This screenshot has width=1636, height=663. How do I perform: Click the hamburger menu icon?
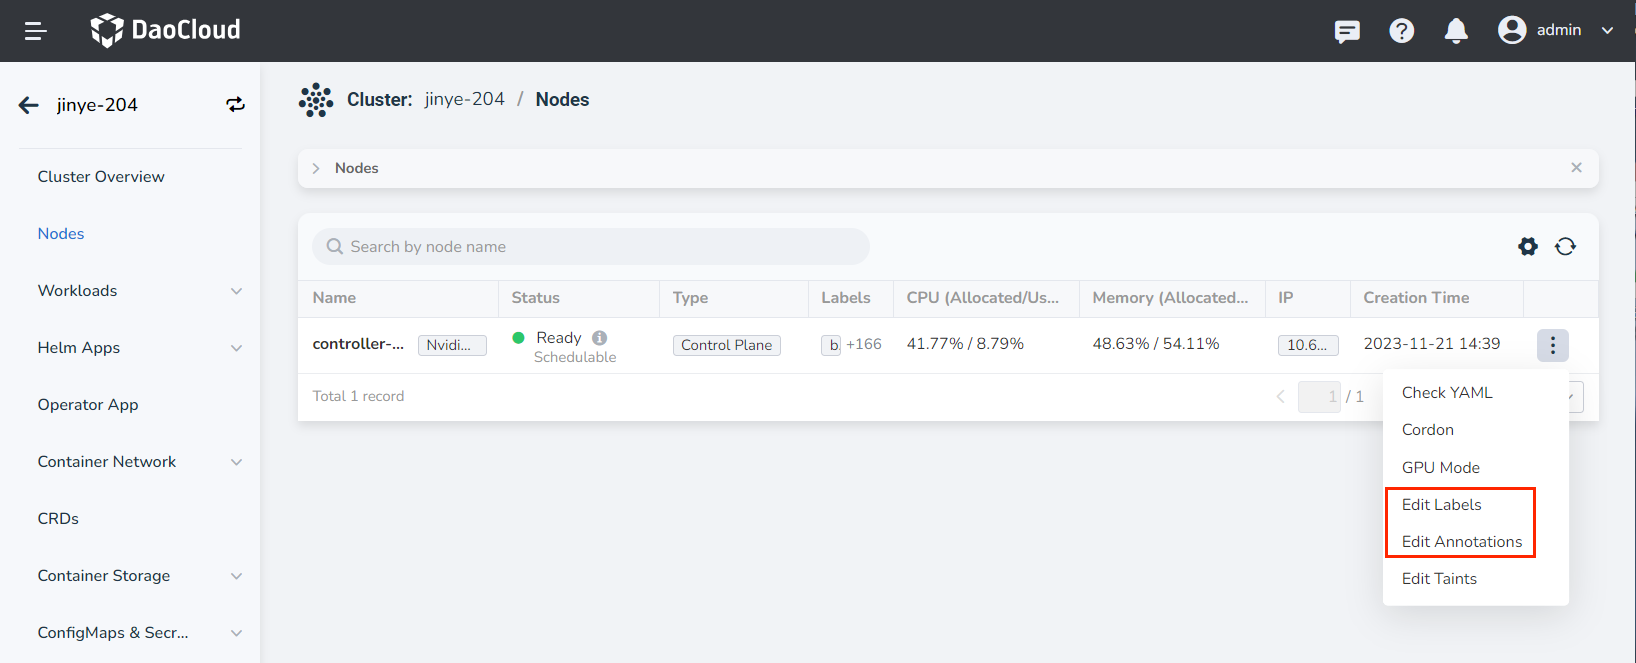tap(36, 31)
